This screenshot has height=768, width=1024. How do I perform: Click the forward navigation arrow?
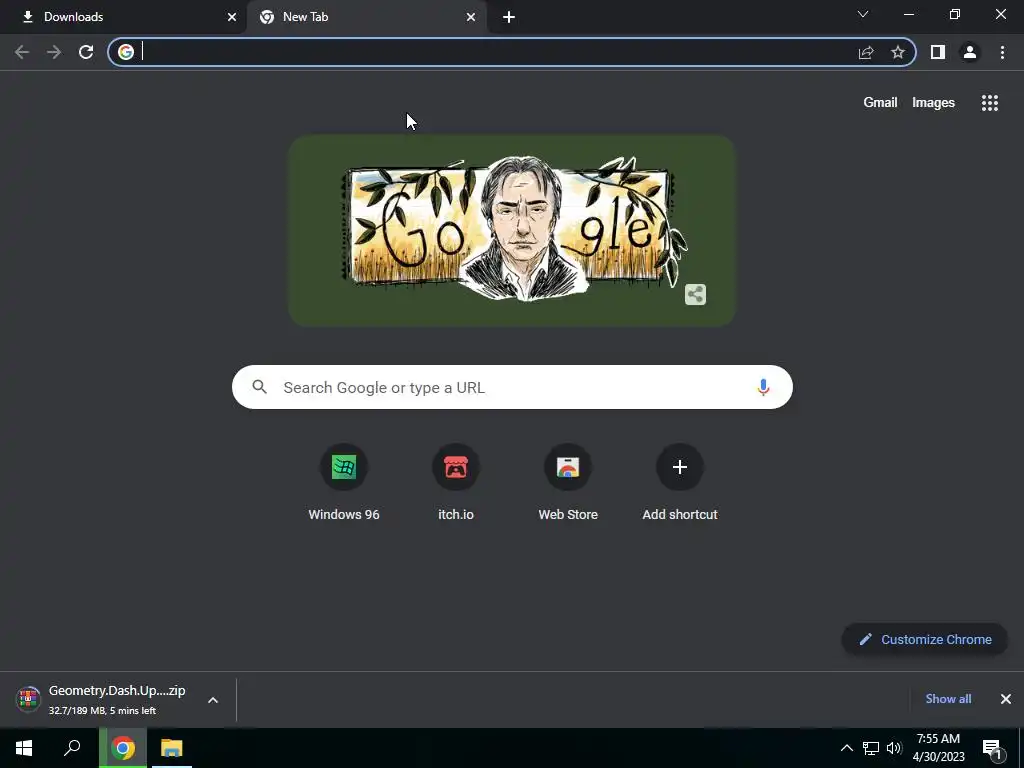pos(54,52)
